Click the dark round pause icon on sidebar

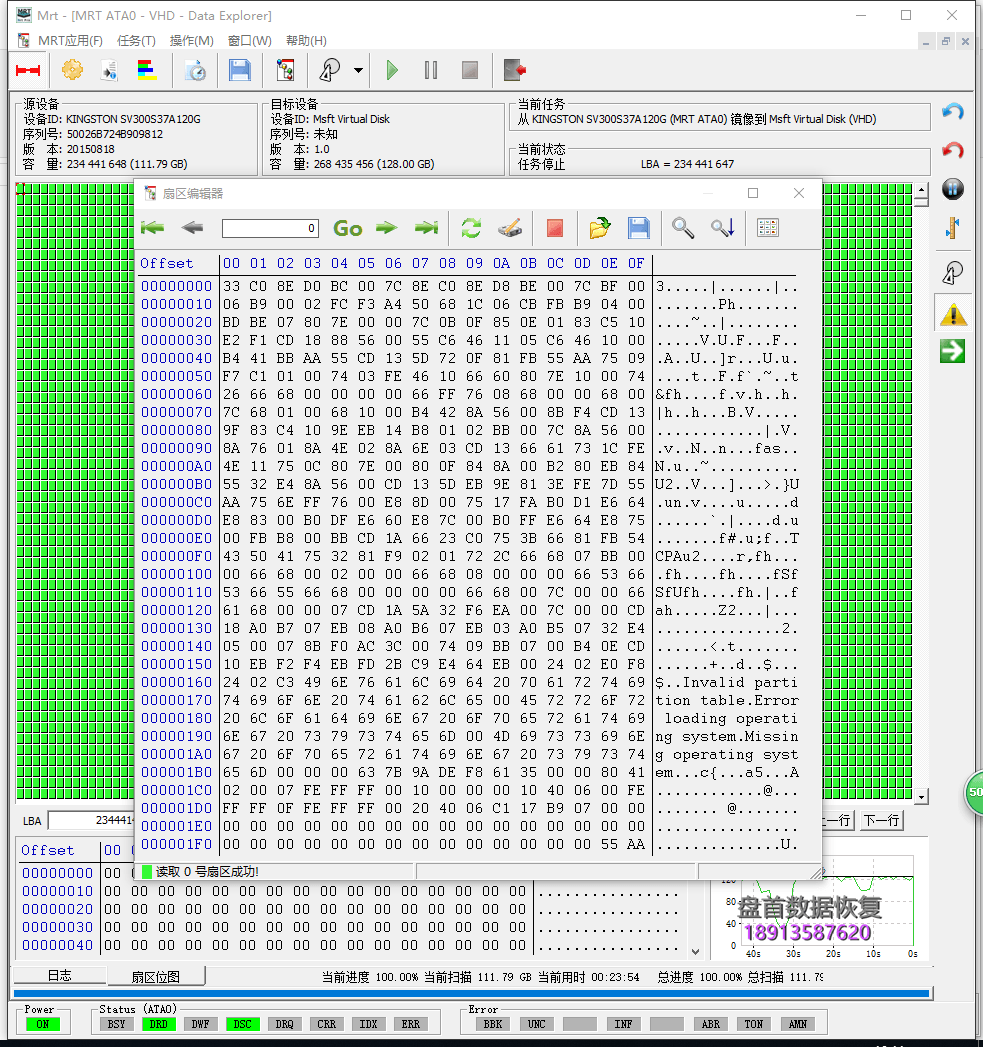pyautogui.click(x=953, y=189)
